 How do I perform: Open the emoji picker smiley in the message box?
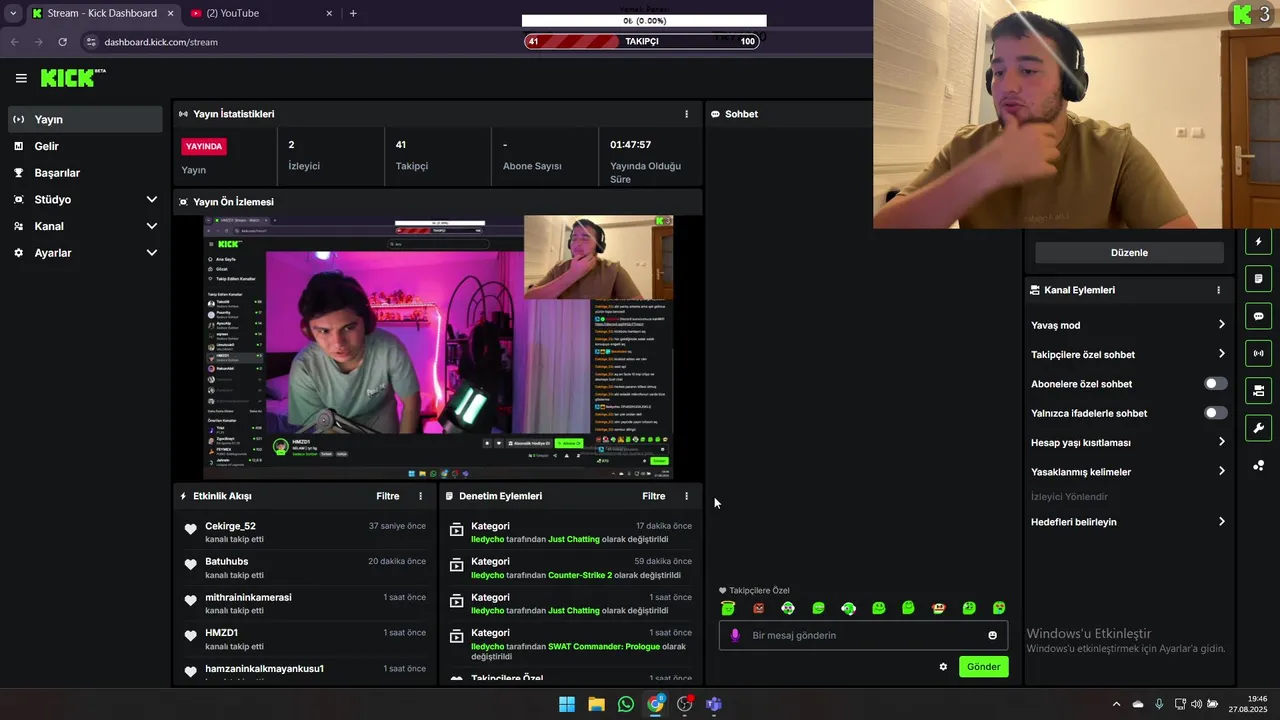click(x=992, y=635)
